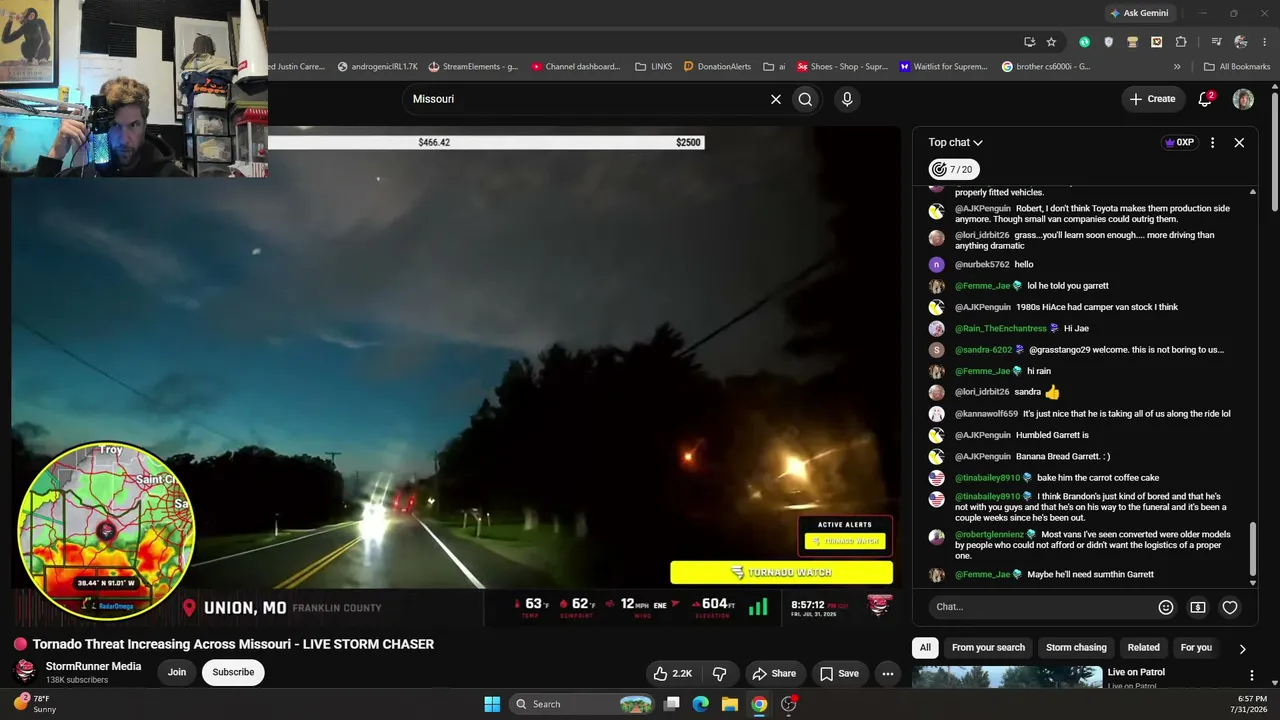Viewport: 1280px width, 720px height.
Task: Open the All Bookmarks folder
Action: click(1237, 67)
